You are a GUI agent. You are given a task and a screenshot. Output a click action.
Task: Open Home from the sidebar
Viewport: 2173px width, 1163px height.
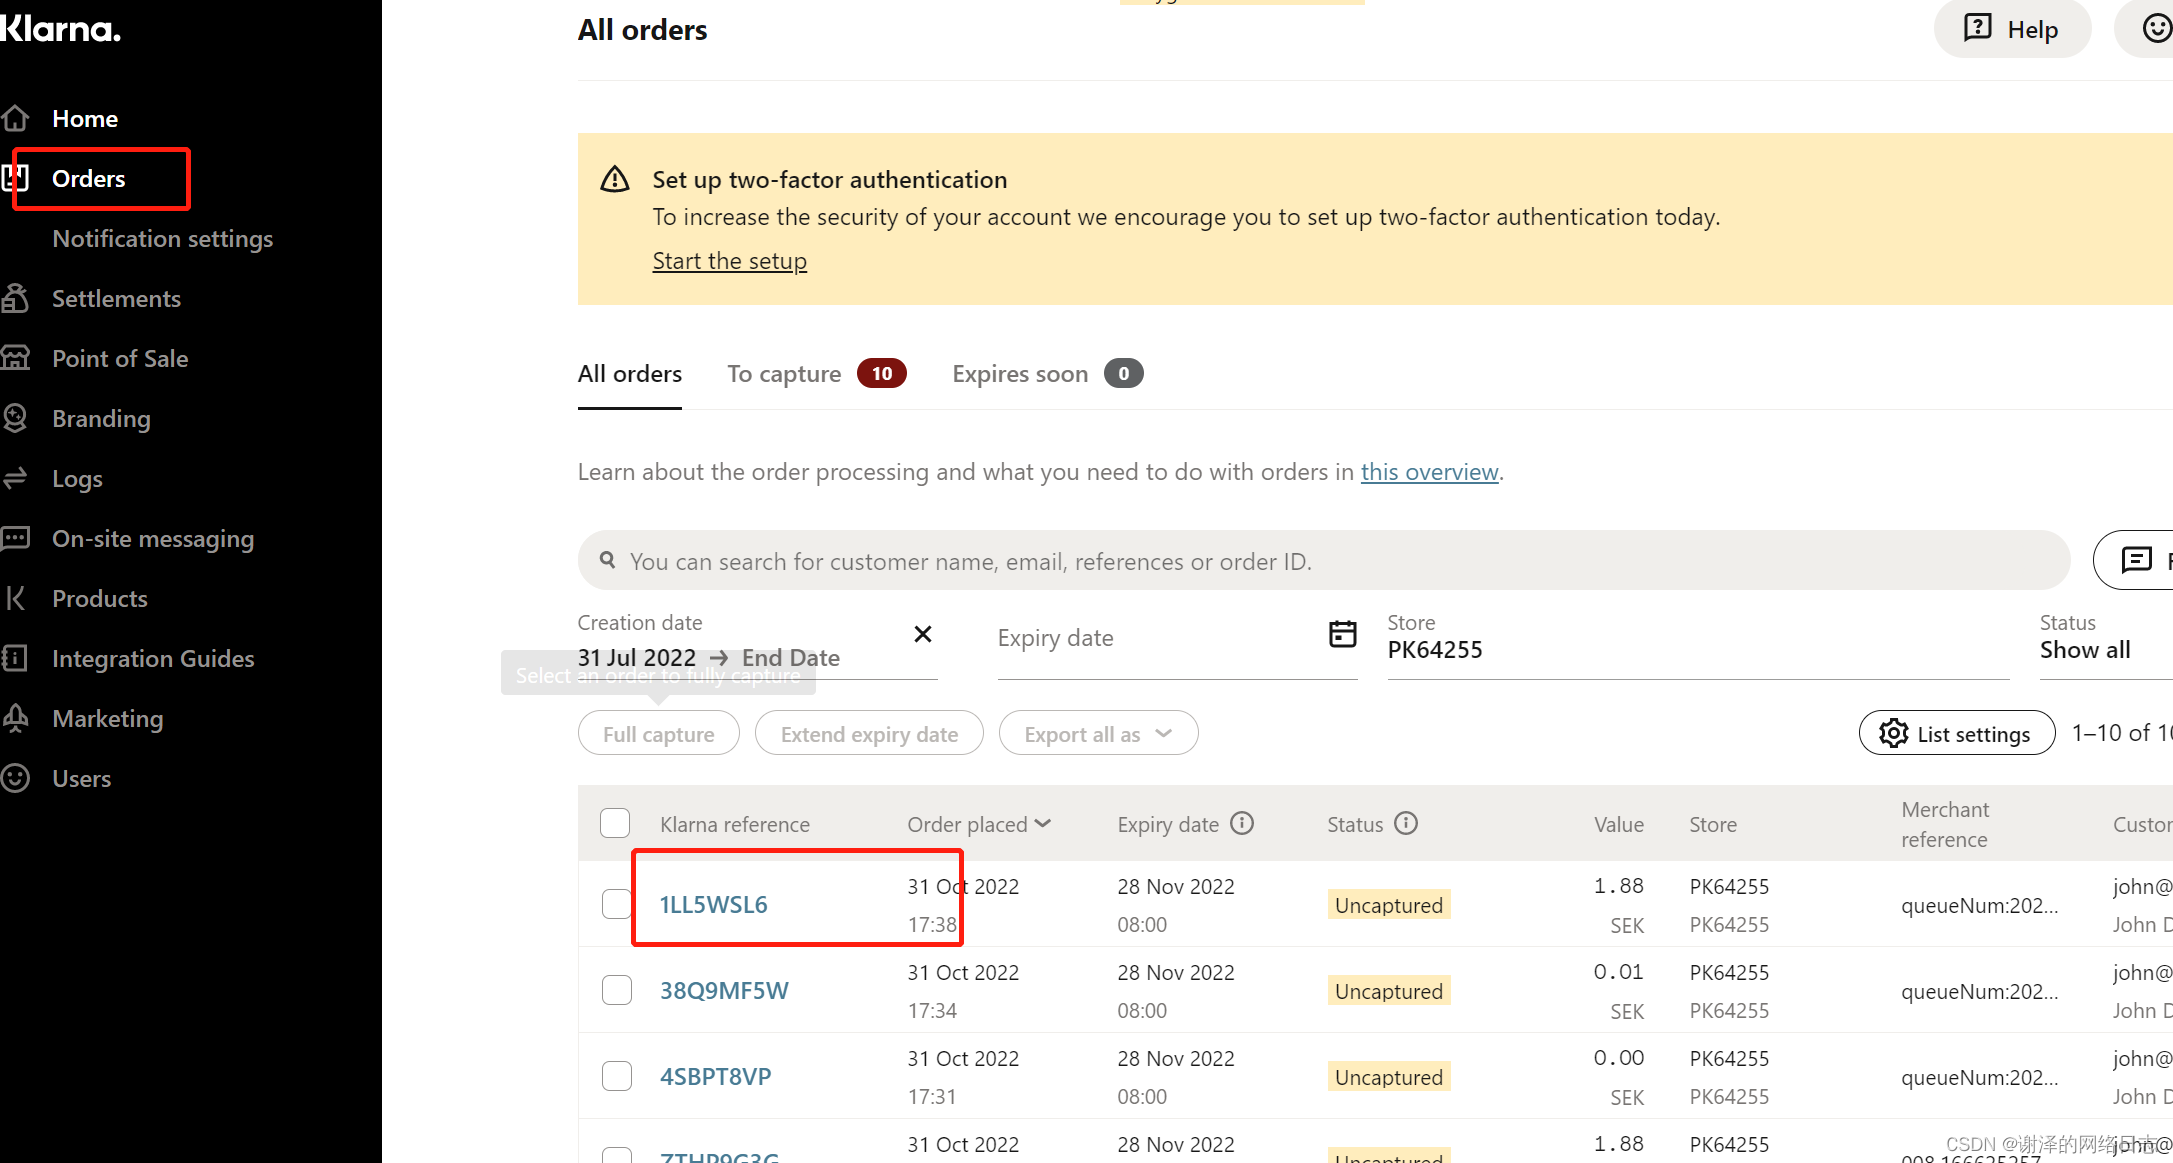point(85,119)
